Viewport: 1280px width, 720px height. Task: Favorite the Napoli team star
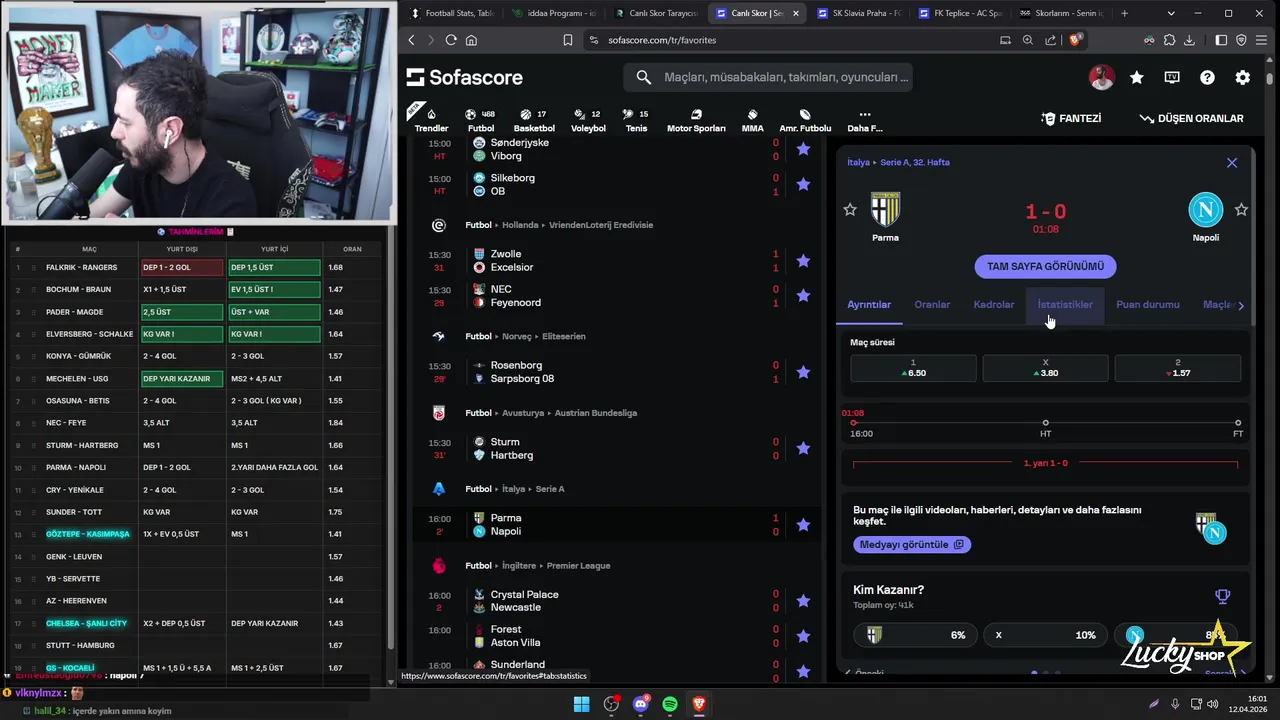[x=1241, y=209]
